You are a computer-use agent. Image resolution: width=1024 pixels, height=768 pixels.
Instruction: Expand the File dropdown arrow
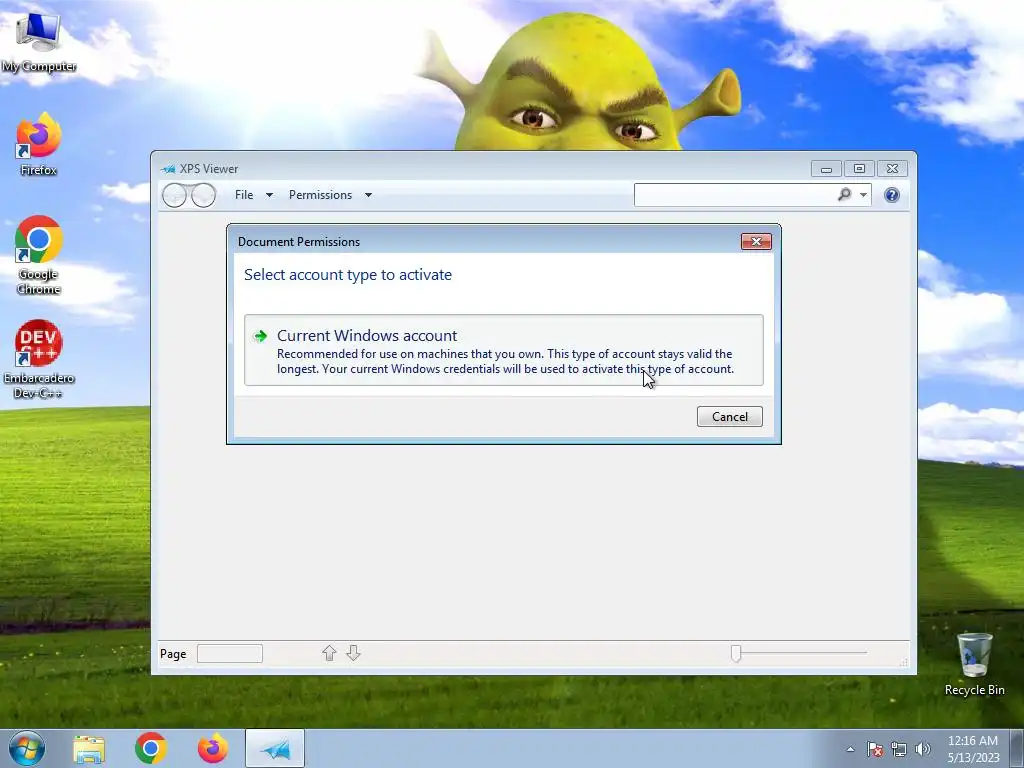point(269,195)
